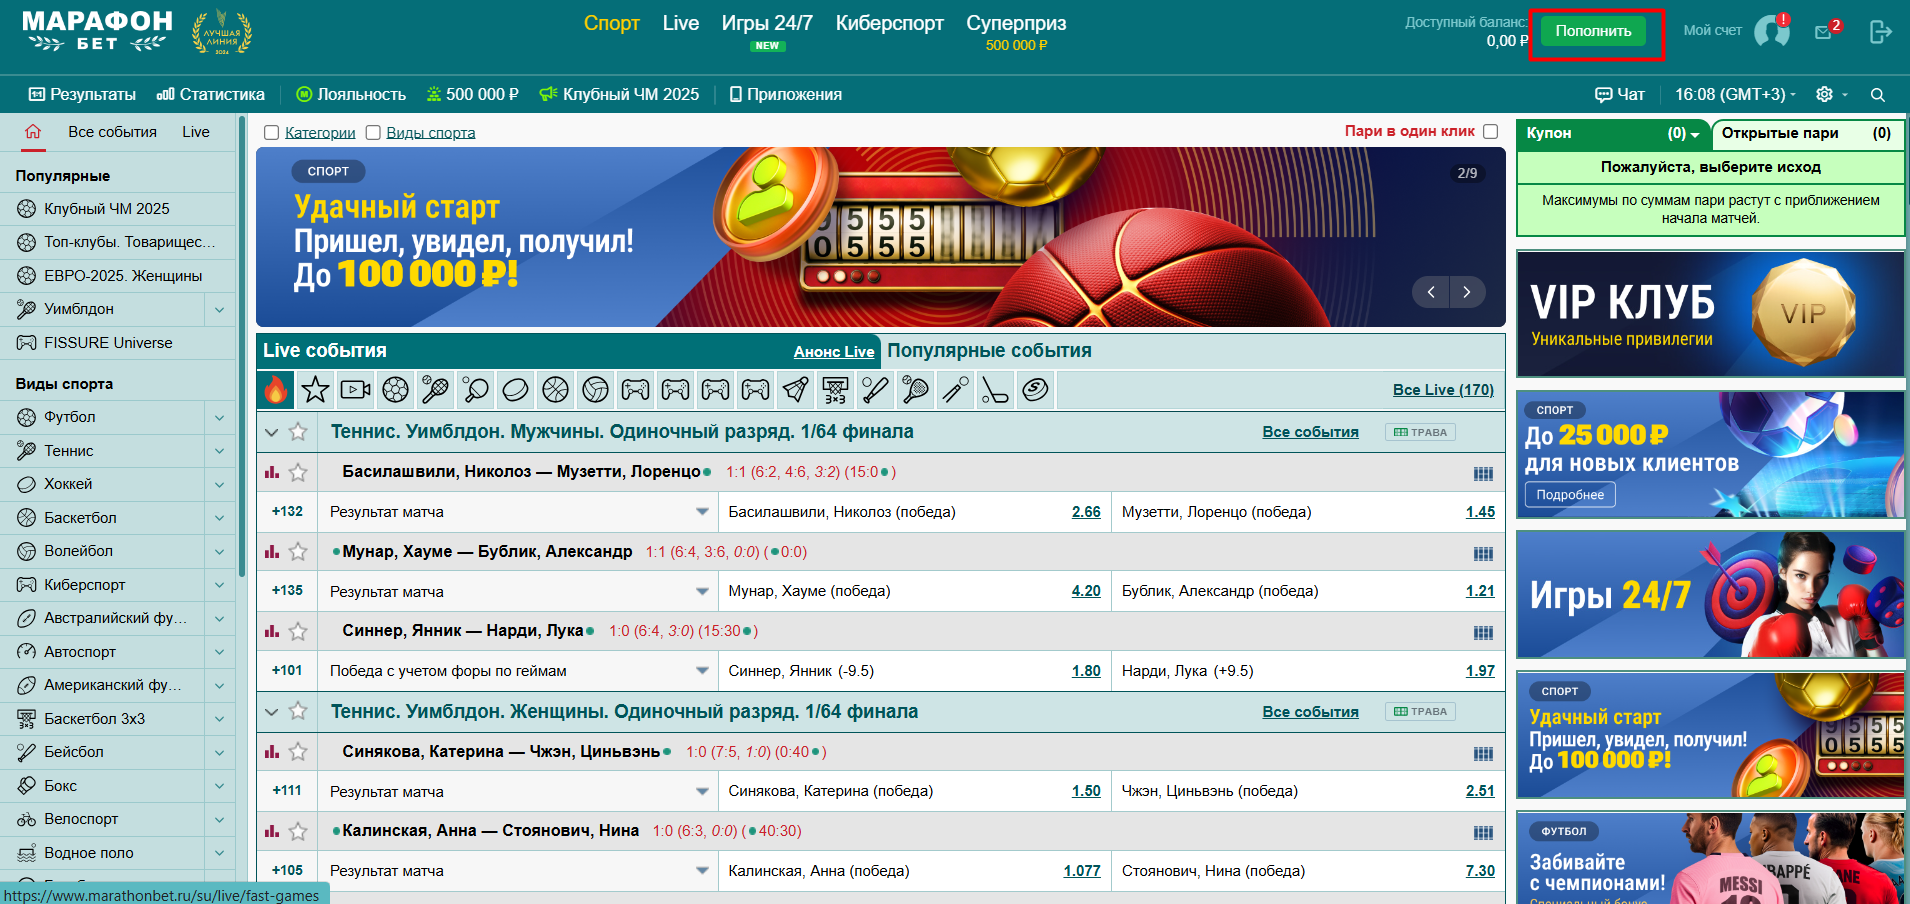Viewport: 1910px width, 904px height.
Task: Star the Басилашвили — Музетти match
Action: 298,472
